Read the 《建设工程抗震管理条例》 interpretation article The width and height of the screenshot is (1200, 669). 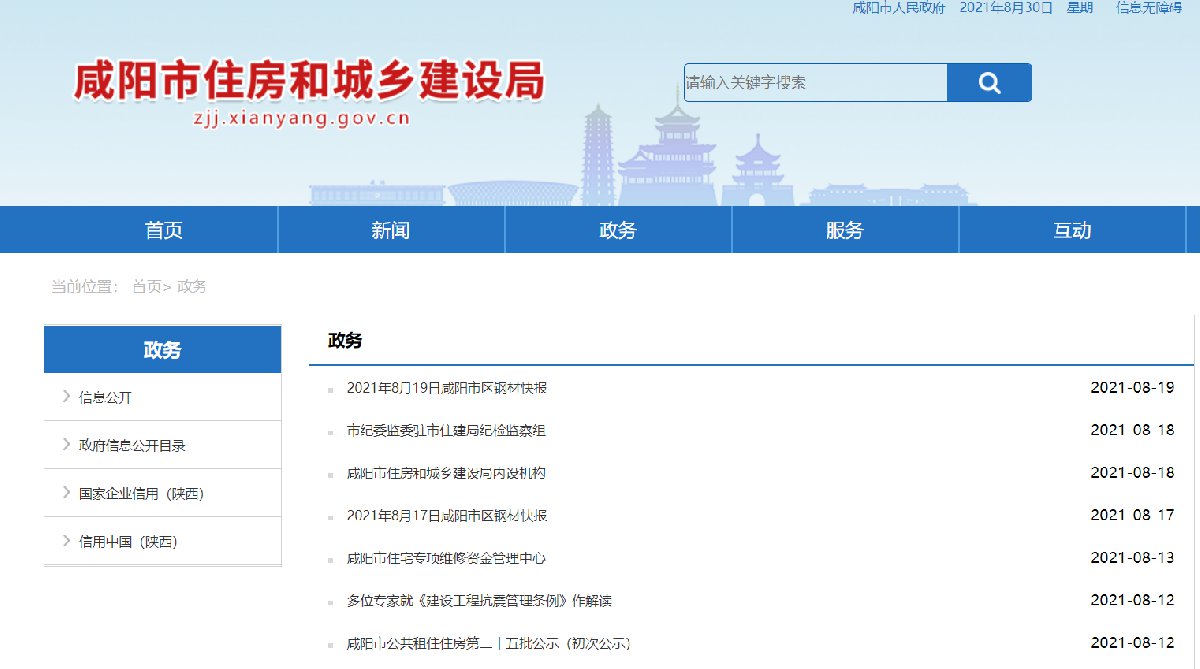pyautogui.click(x=479, y=601)
